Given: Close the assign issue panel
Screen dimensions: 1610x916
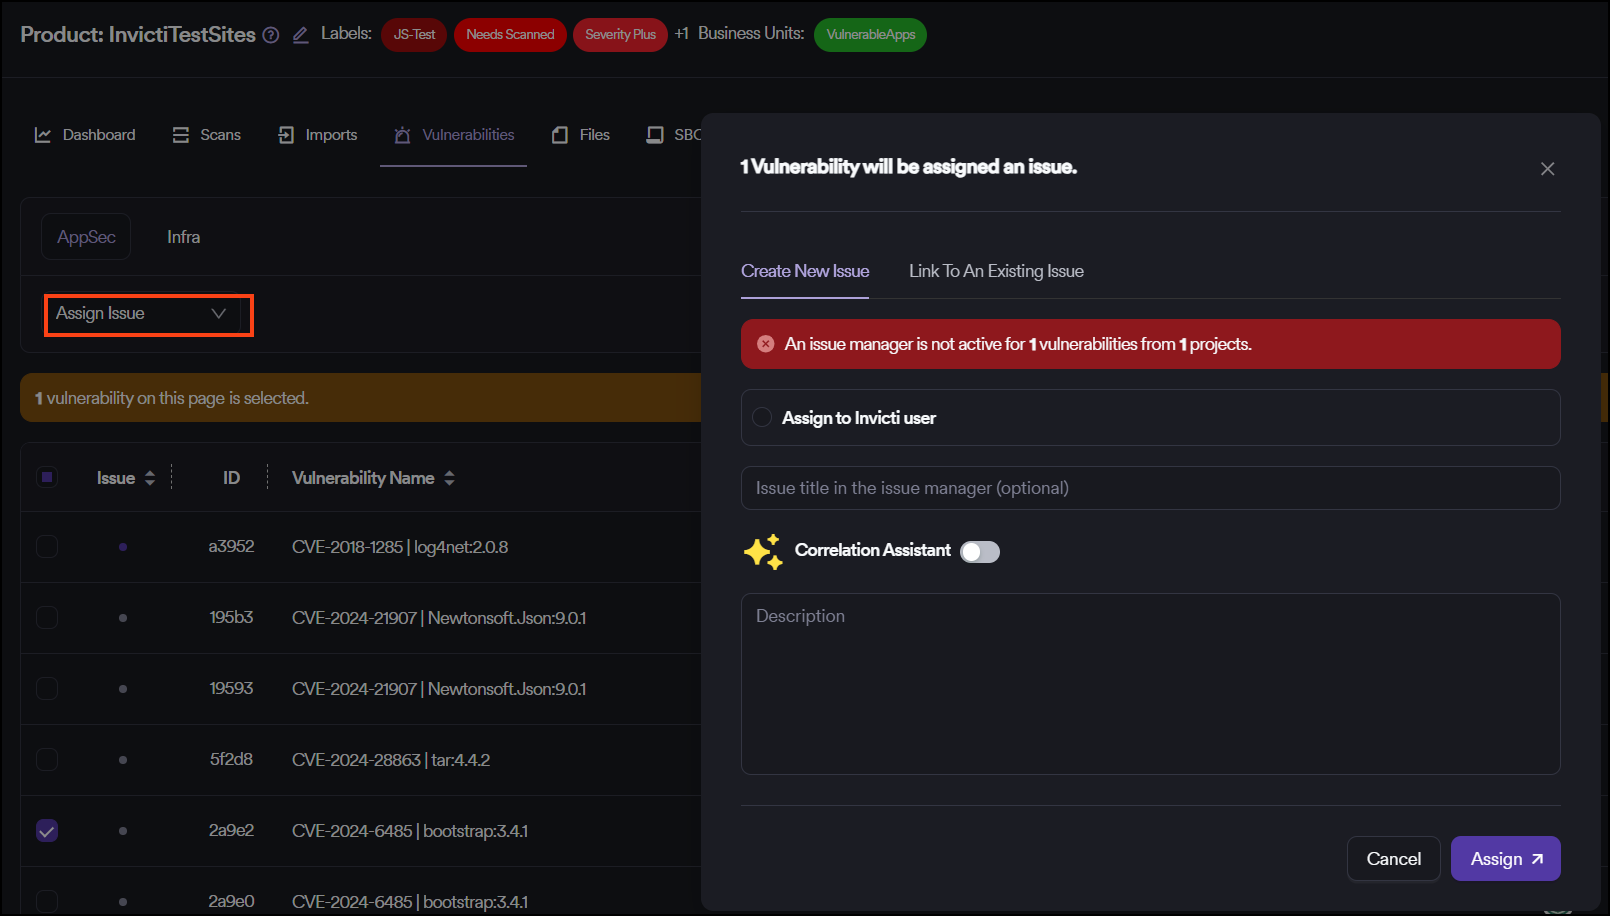Looking at the screenshot, I should [x=1547, y=169].
